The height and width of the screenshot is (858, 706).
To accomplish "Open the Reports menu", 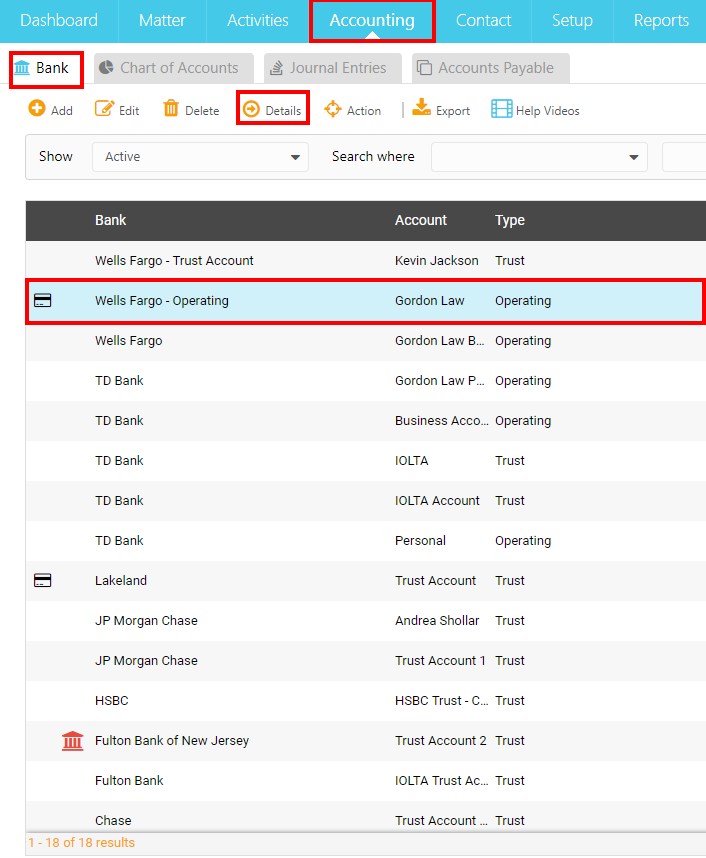I will point(661,21).
